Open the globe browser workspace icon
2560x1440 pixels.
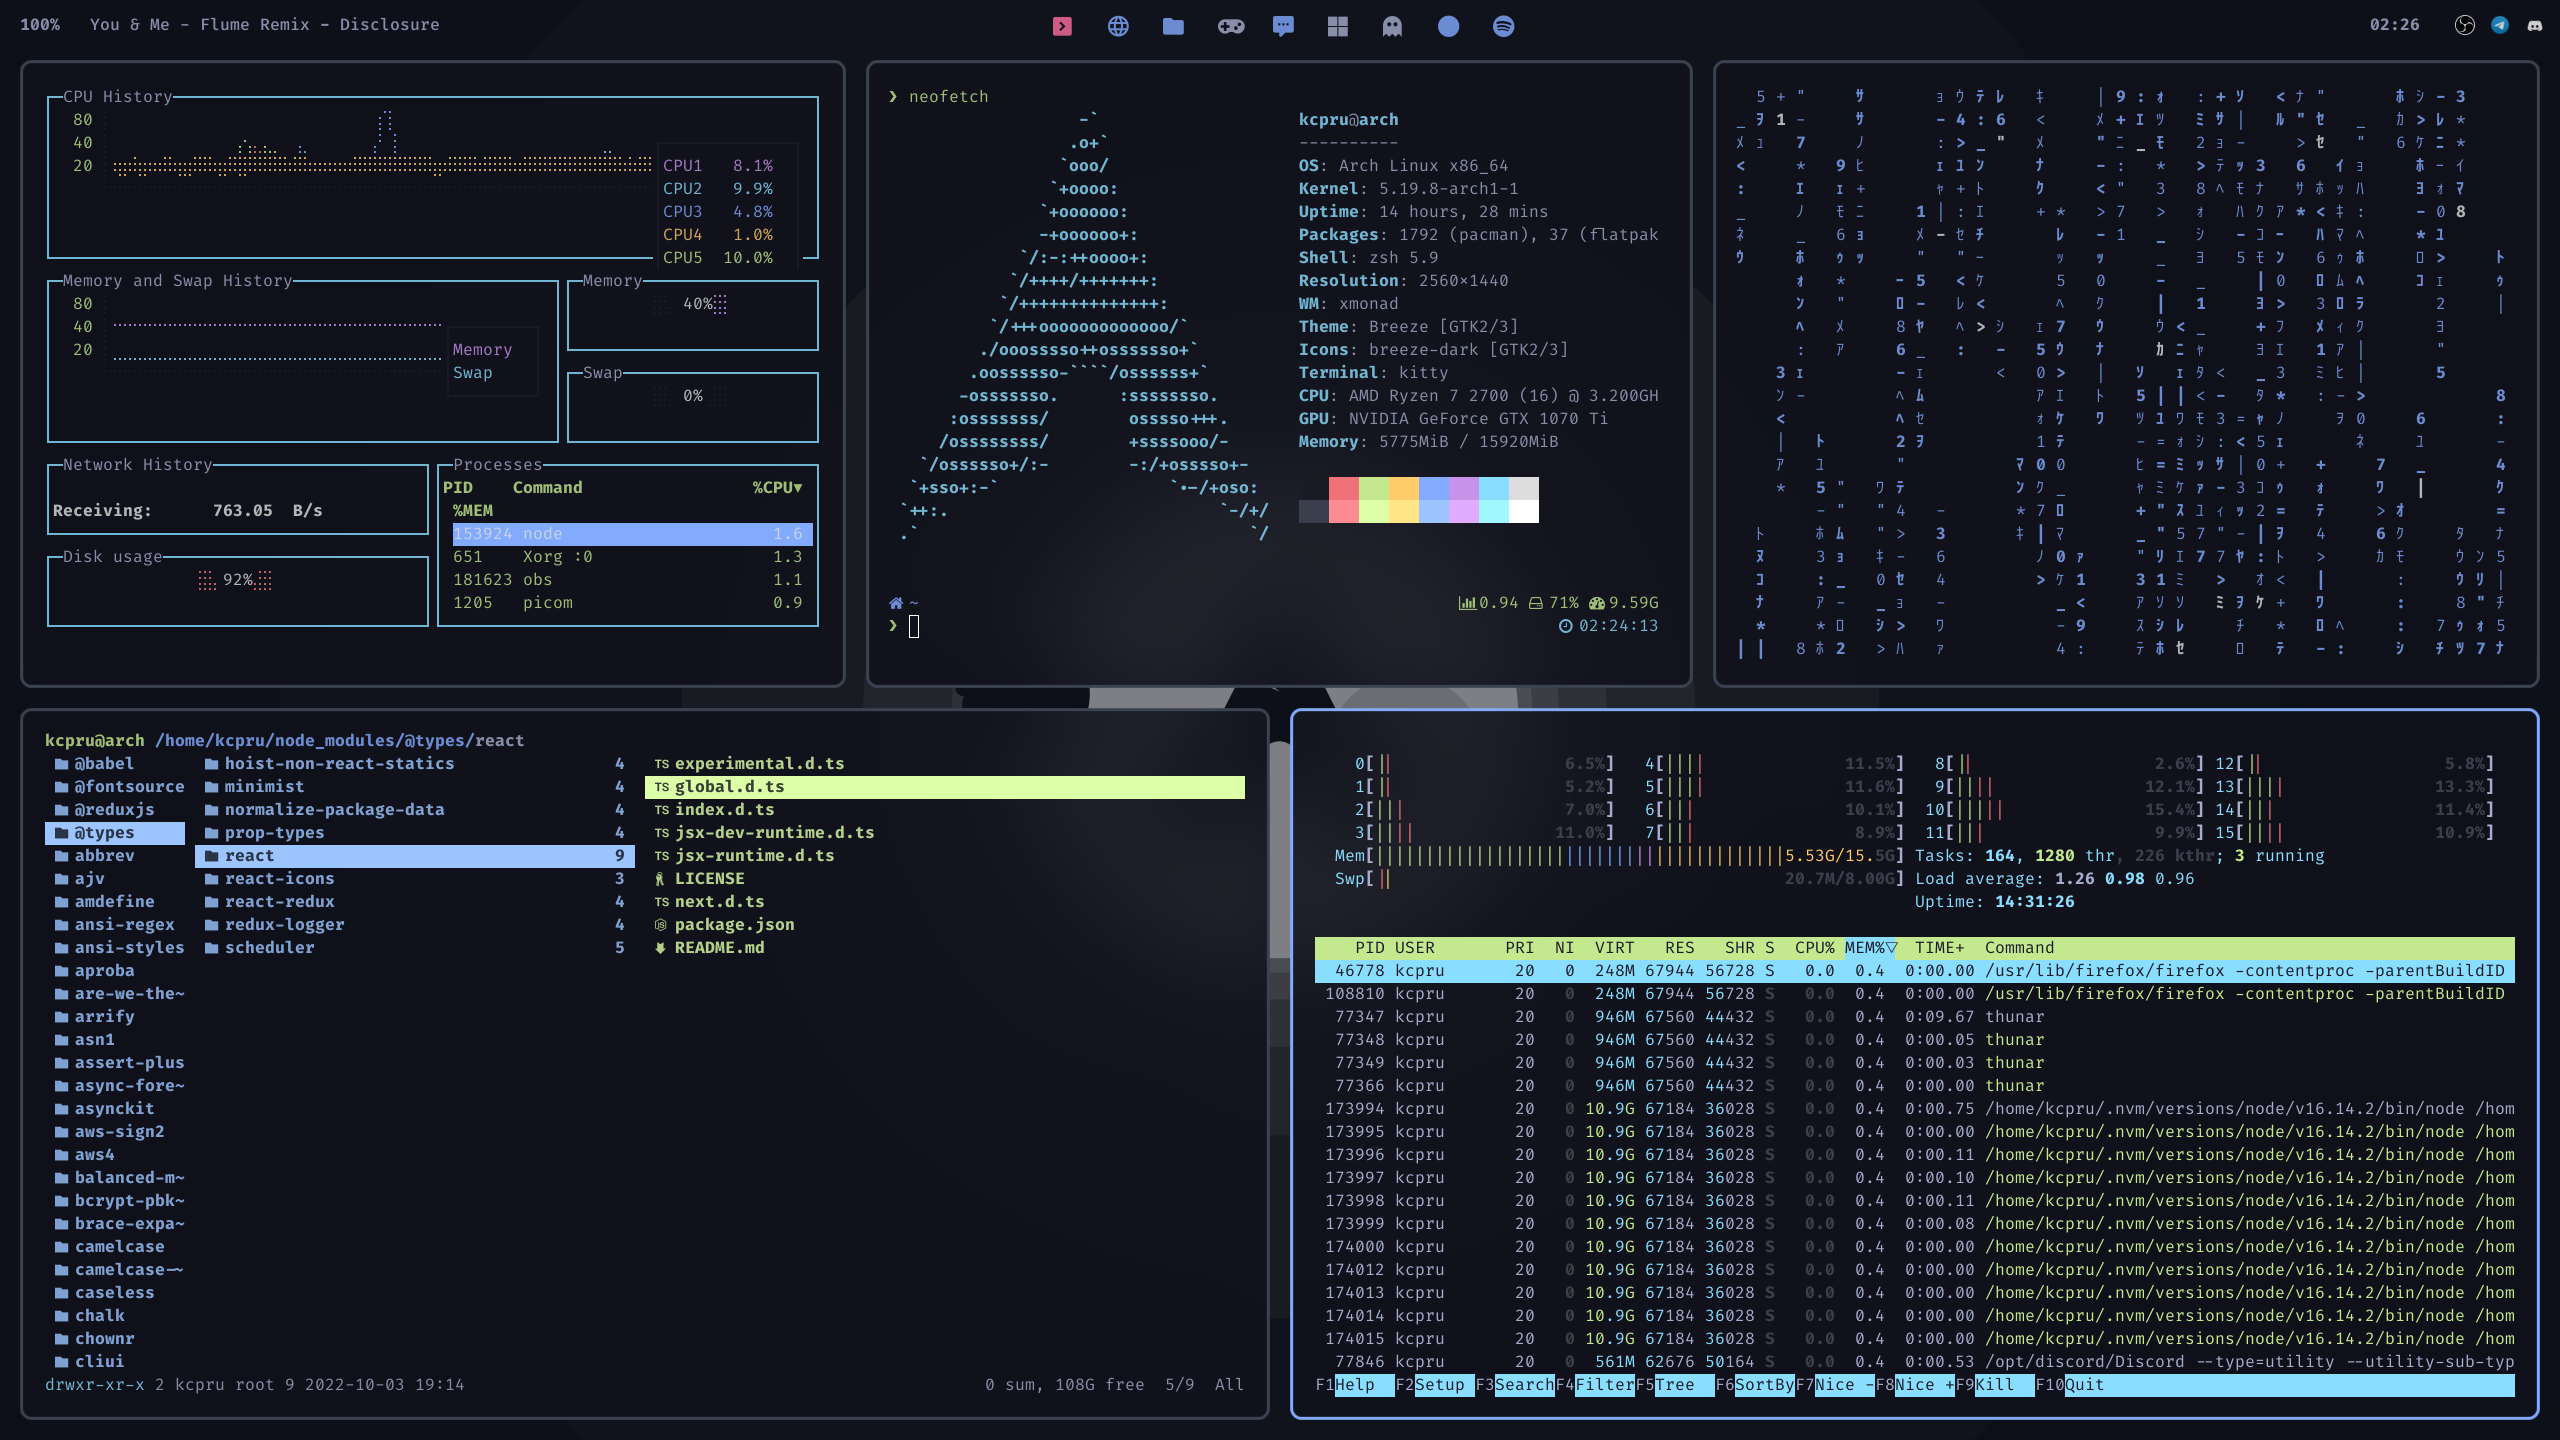coord(1118,26)
